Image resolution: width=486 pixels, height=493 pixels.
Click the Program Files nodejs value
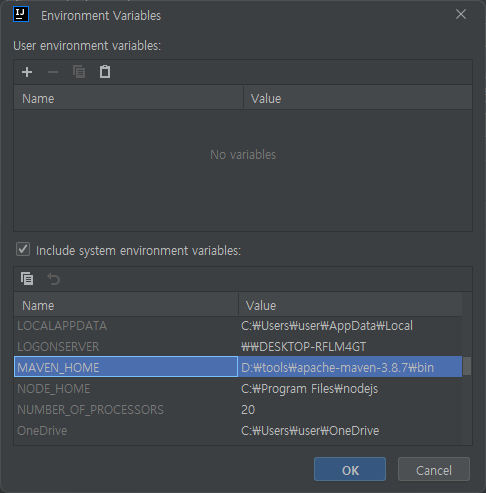click(309, 389)
